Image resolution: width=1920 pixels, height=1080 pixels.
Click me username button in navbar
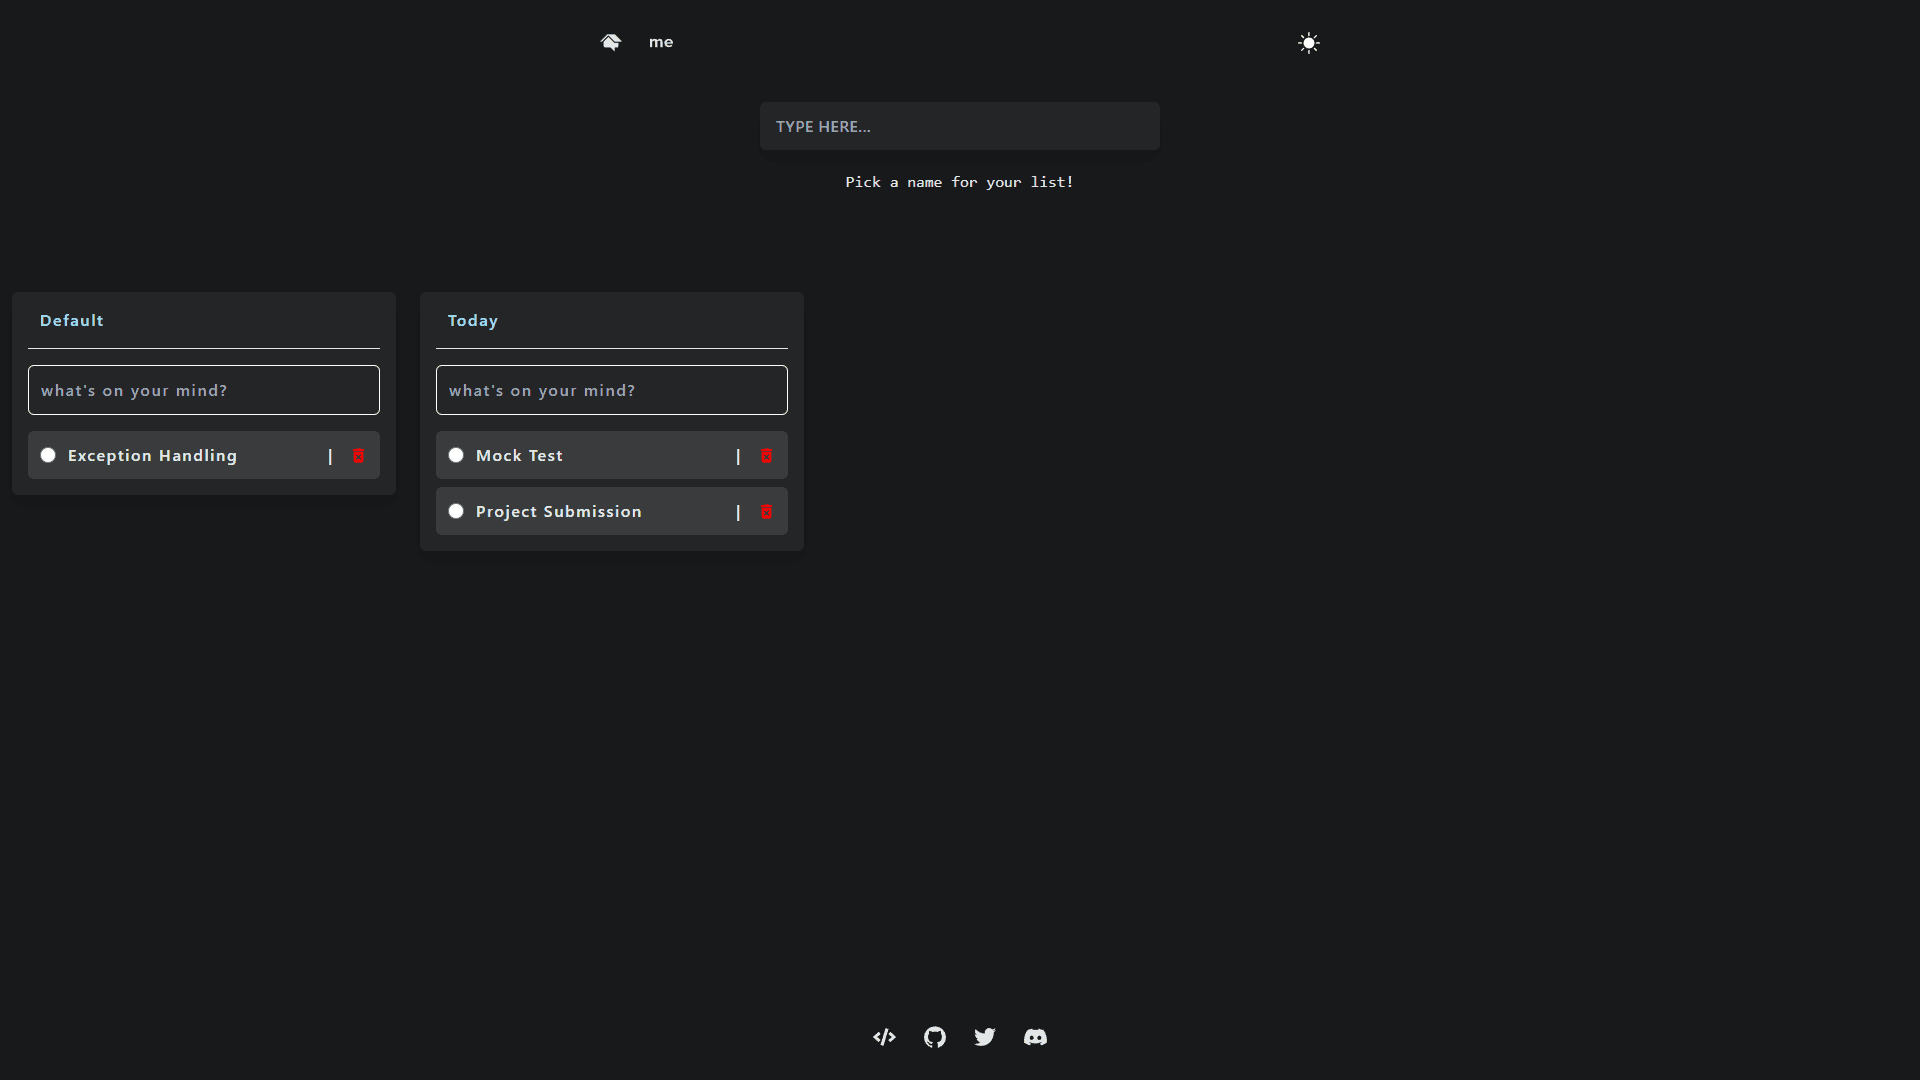pos(661,42)
